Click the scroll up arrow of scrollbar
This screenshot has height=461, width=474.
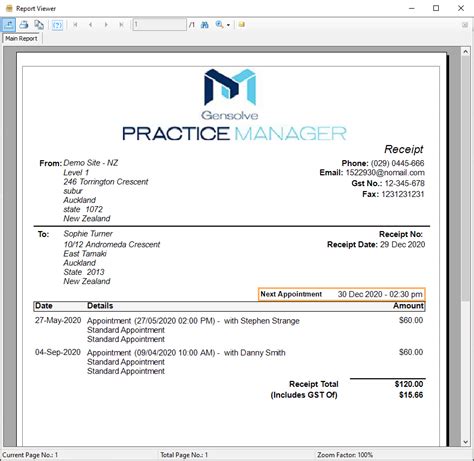click(465, 52)
